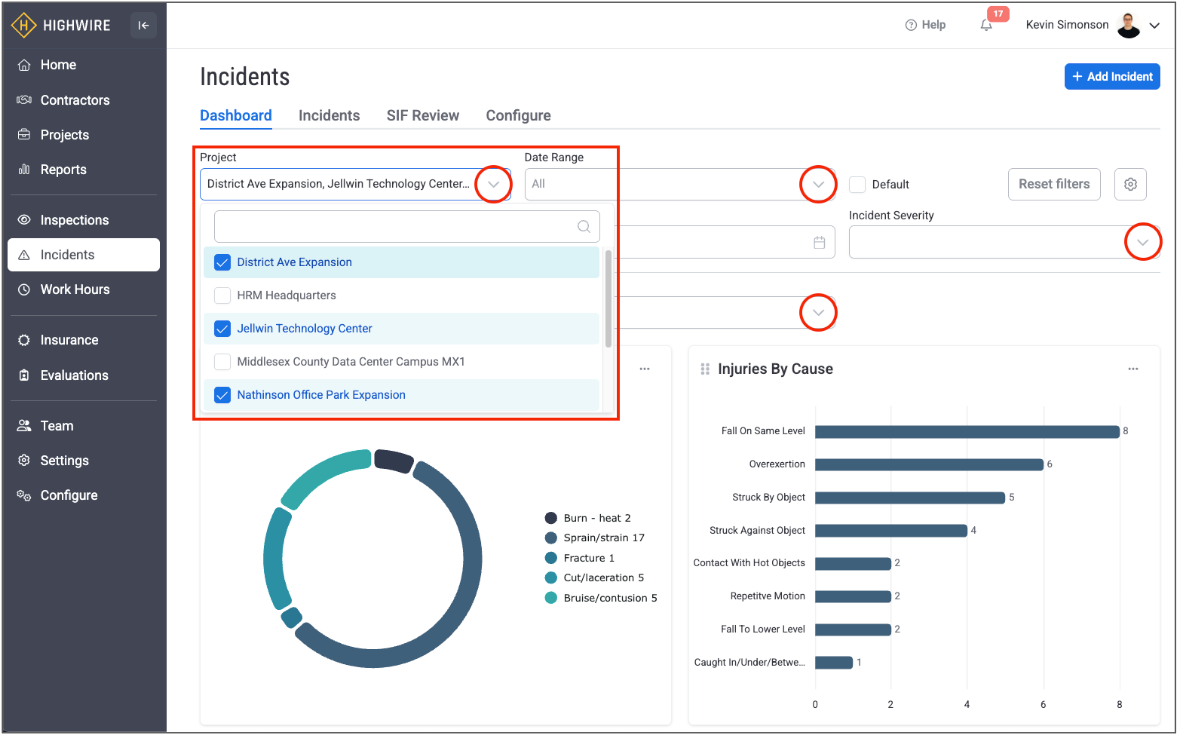1178x736 pixels.
Task: Click the Add Incident button
Action: pos(1112,77)
